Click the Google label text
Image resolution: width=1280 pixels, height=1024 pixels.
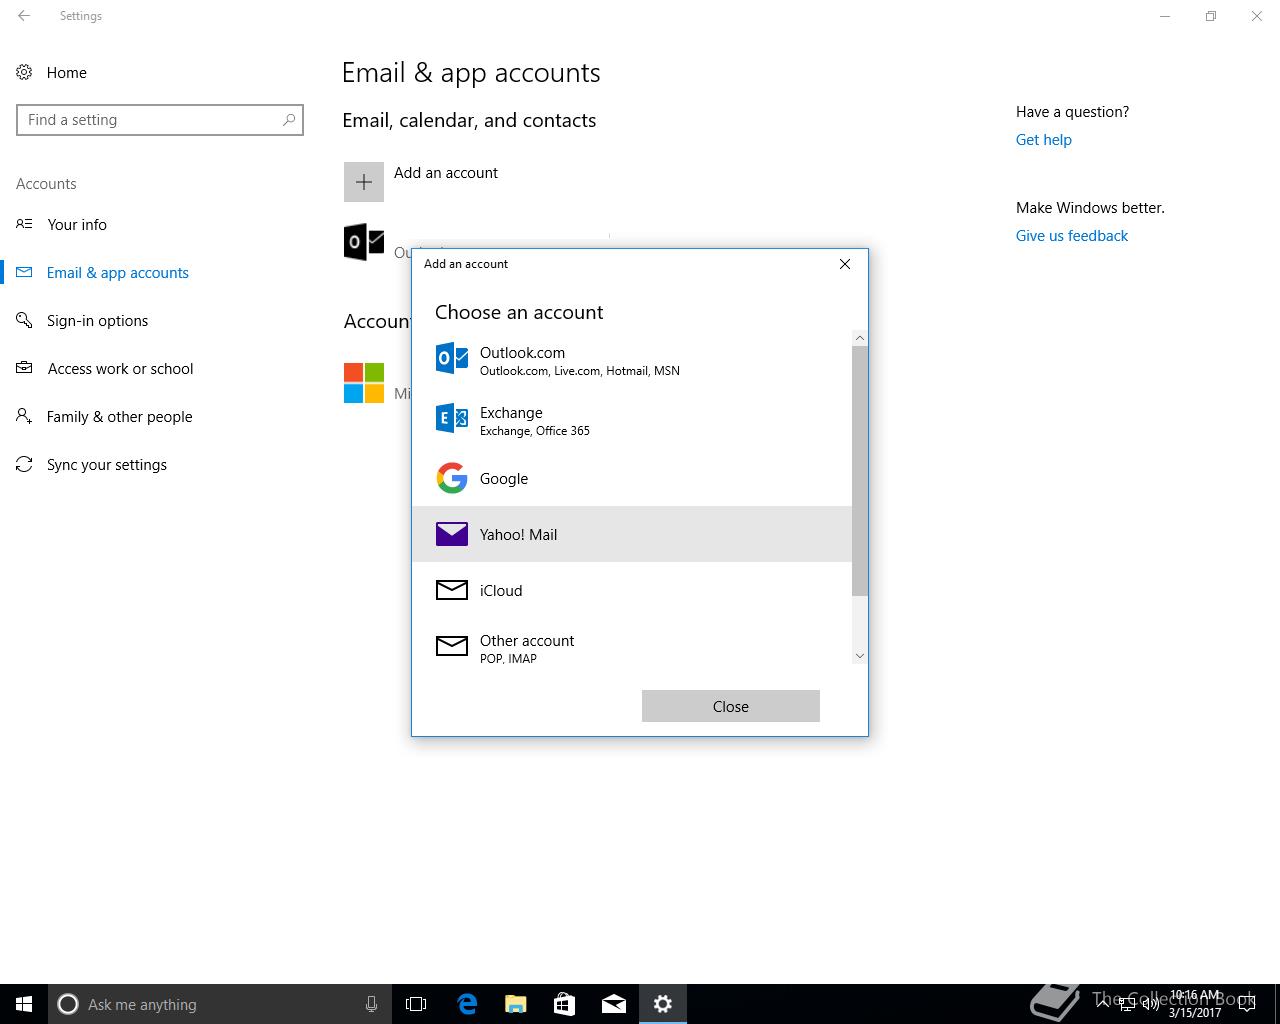click(504, 479)
